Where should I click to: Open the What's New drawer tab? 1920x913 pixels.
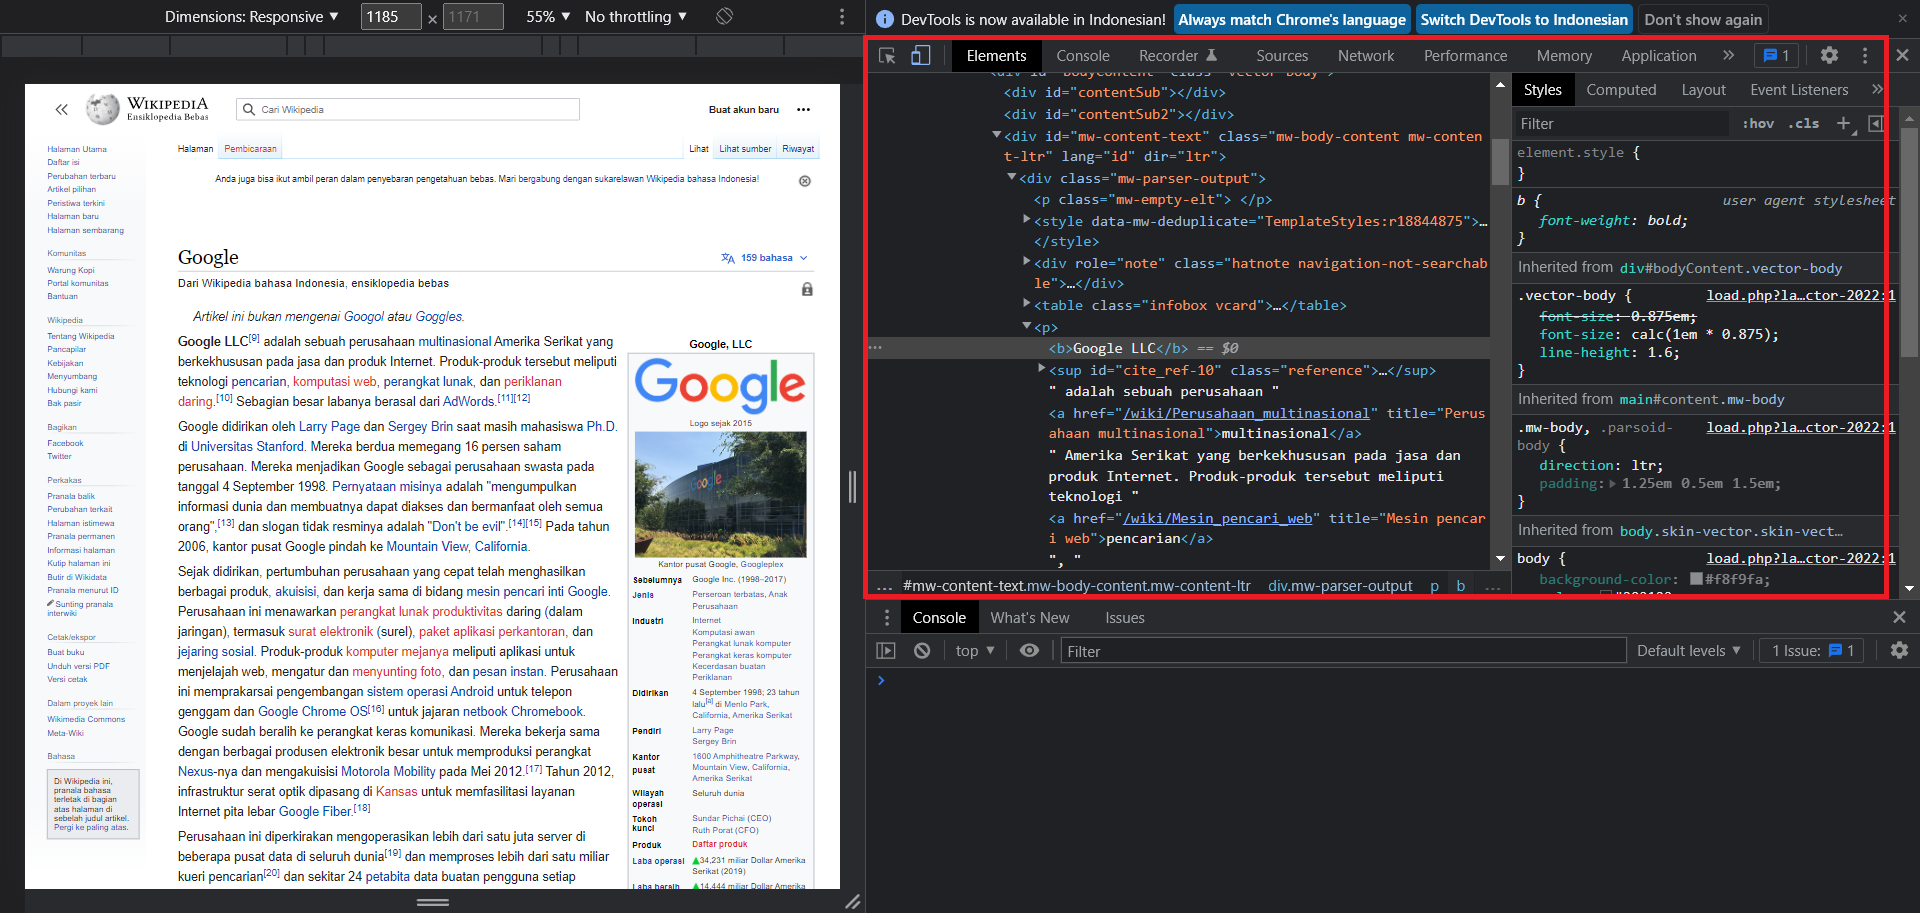coord(1030,618)
